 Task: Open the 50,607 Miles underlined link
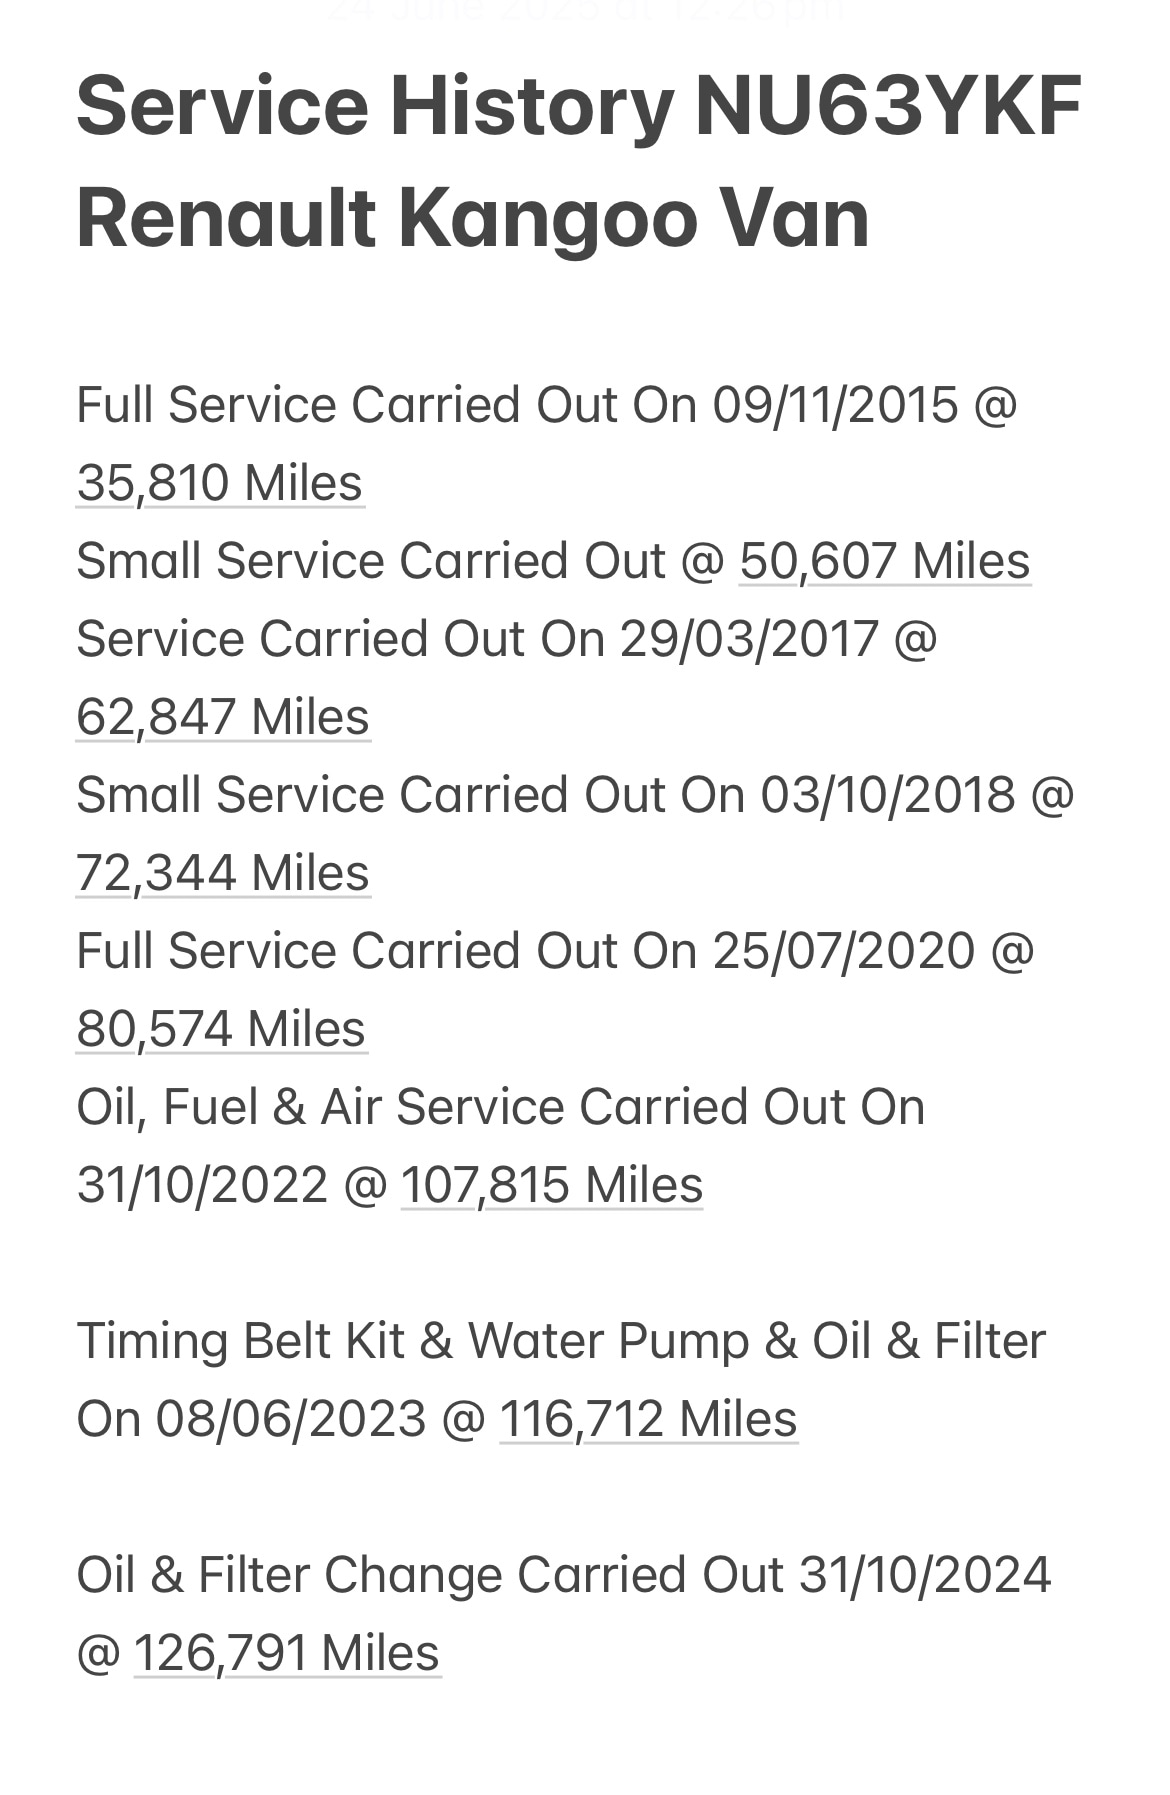[885, 561]
